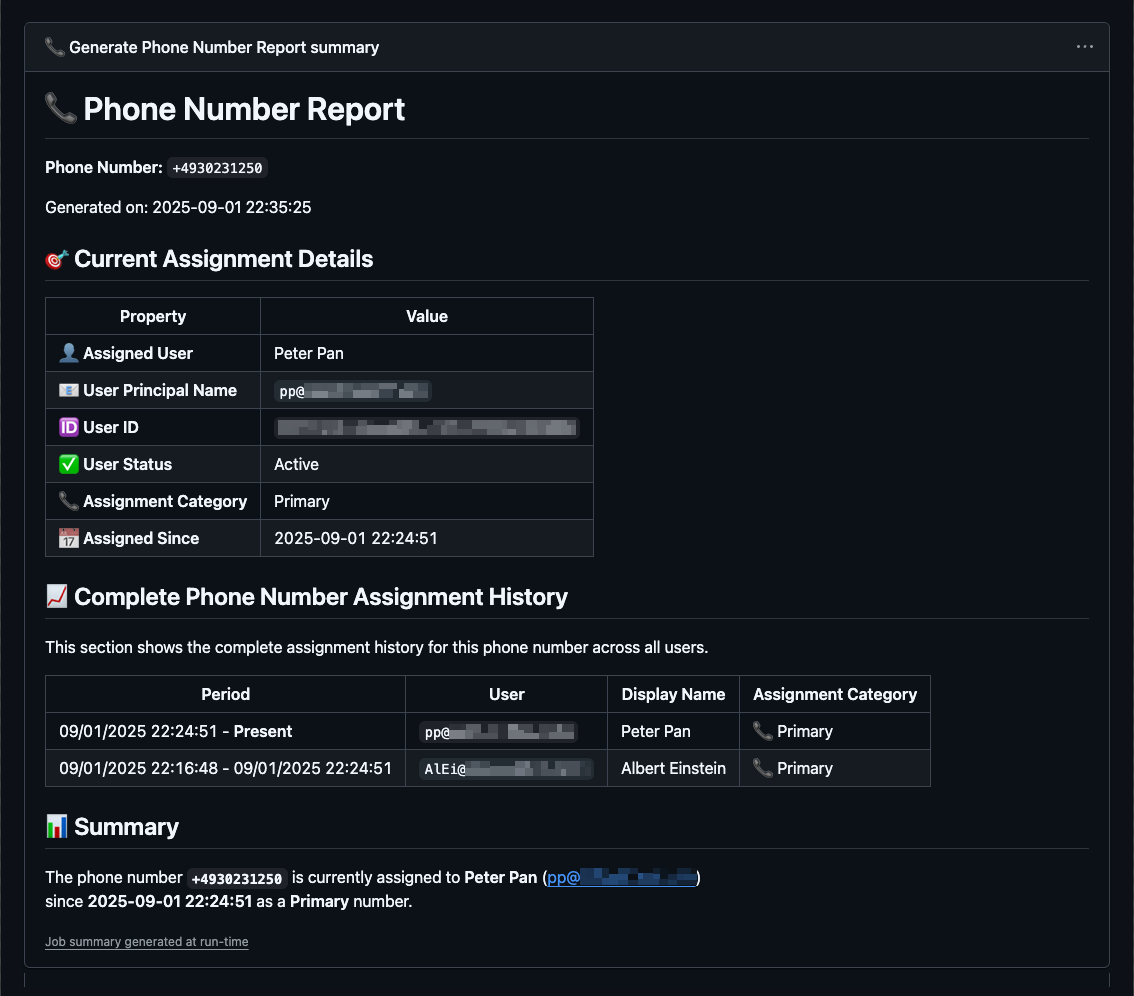Click the email icon next to User Principal Name

click(x=69, y=390)
